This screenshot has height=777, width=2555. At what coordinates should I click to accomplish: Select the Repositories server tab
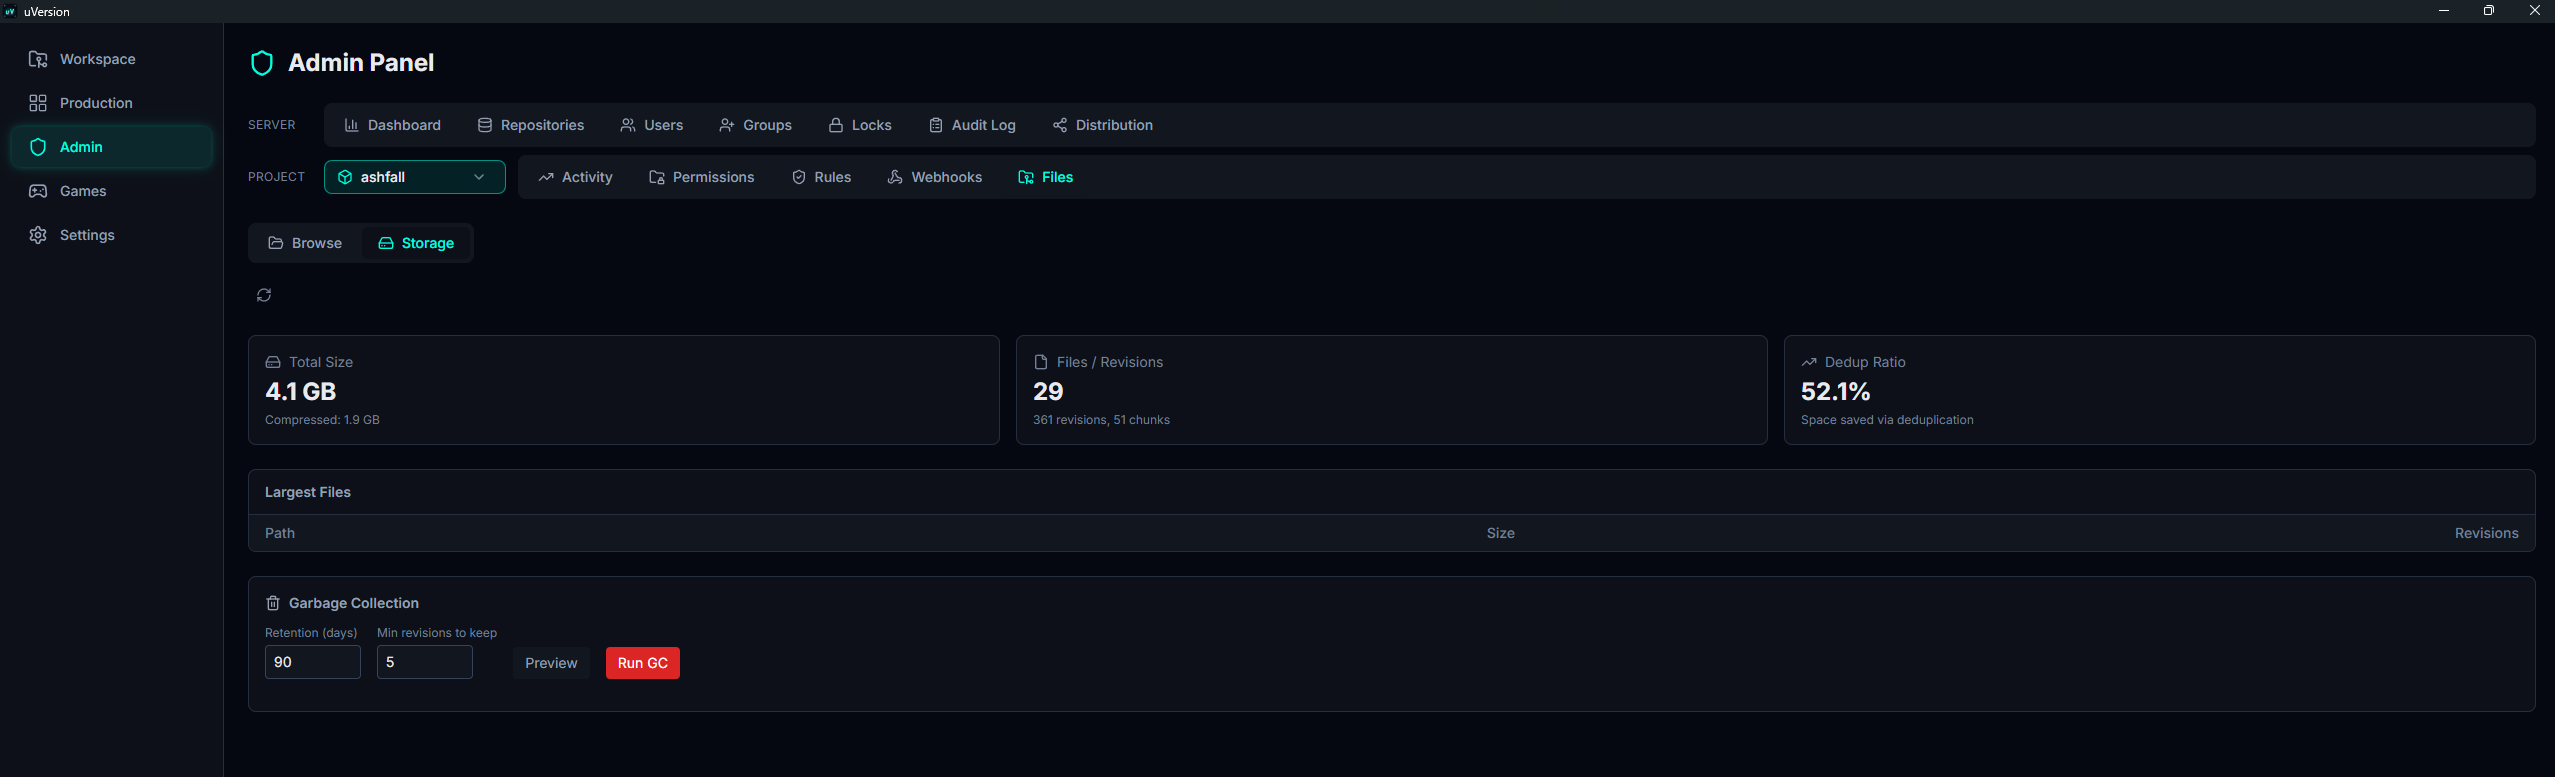click(531, 125)
